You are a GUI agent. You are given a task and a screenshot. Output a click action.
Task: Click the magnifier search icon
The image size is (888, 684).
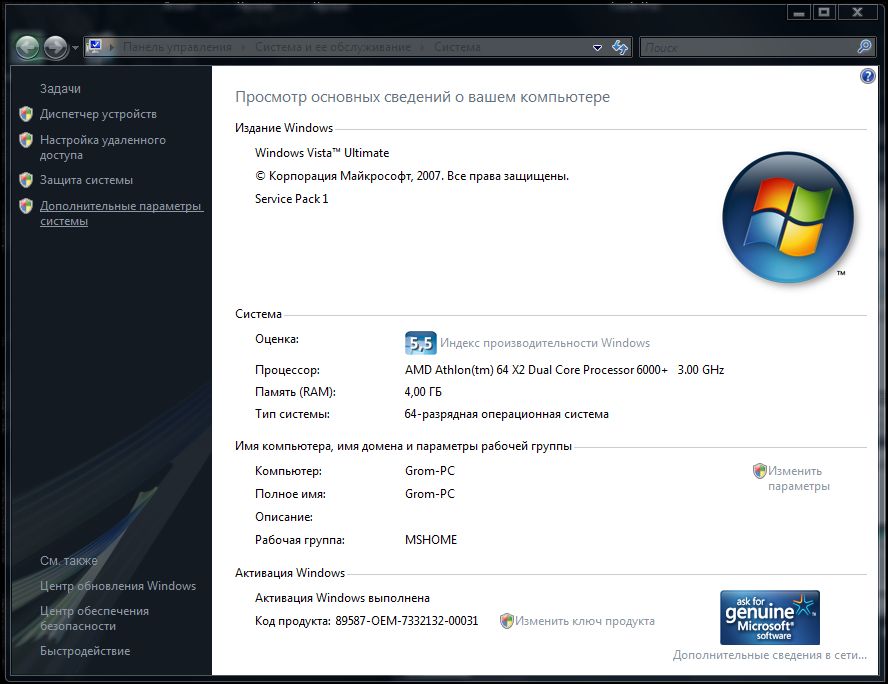point(864,46)
